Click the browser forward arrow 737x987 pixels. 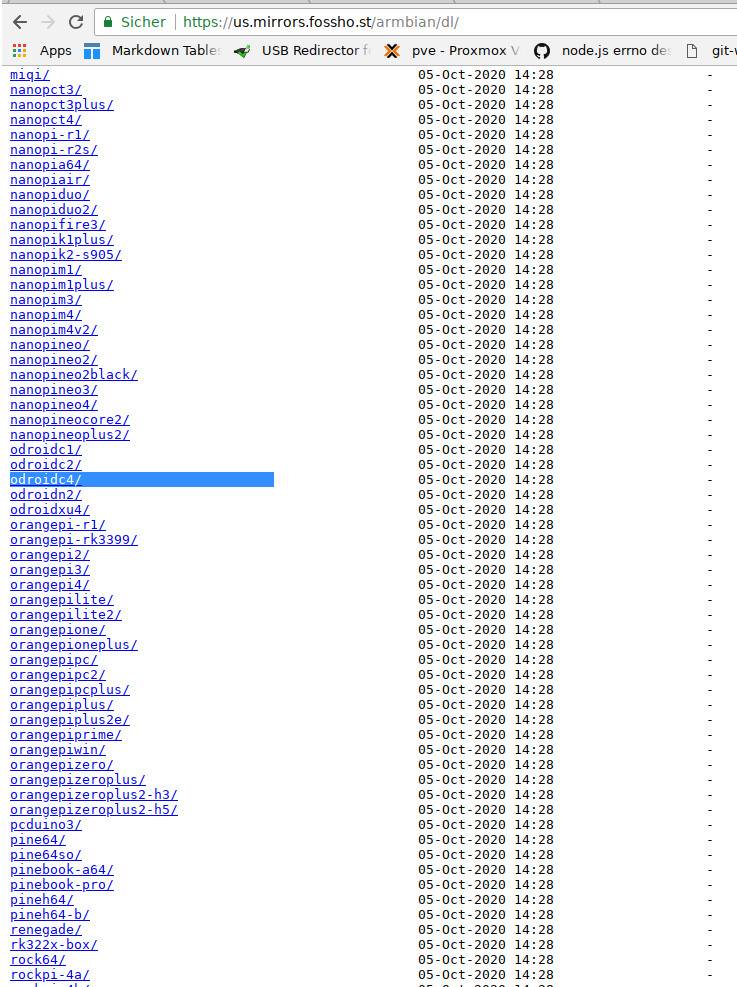[x=48, y=22]
